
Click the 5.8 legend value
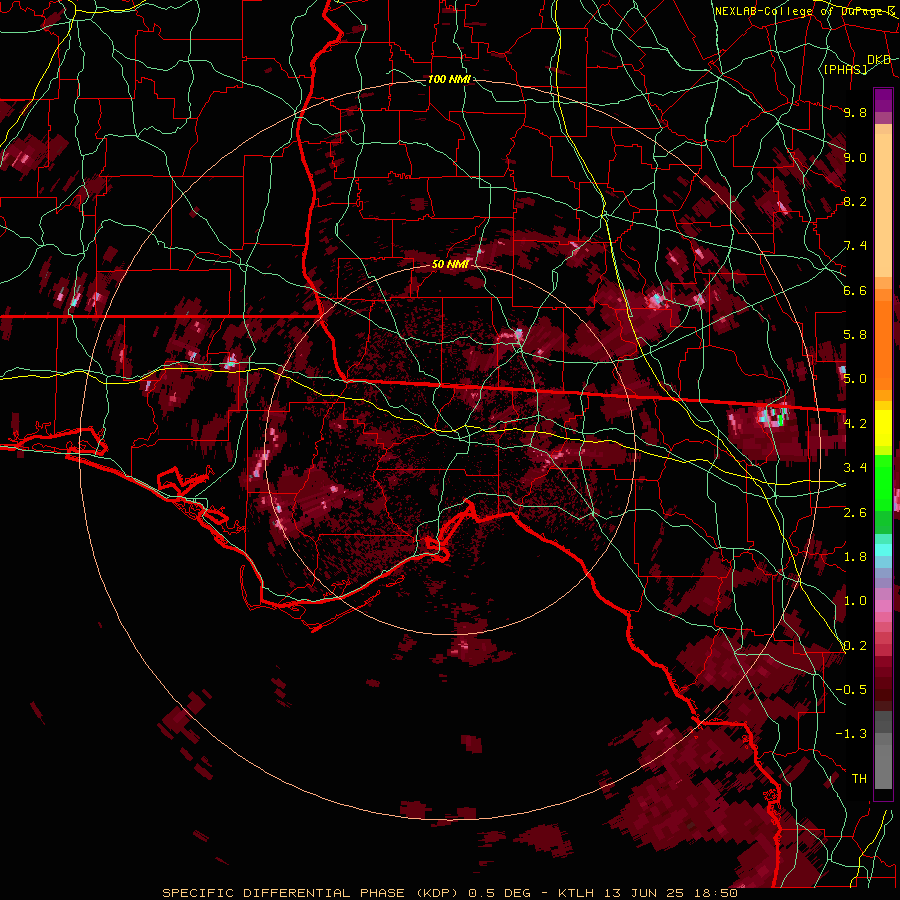(x=855, y=335)
